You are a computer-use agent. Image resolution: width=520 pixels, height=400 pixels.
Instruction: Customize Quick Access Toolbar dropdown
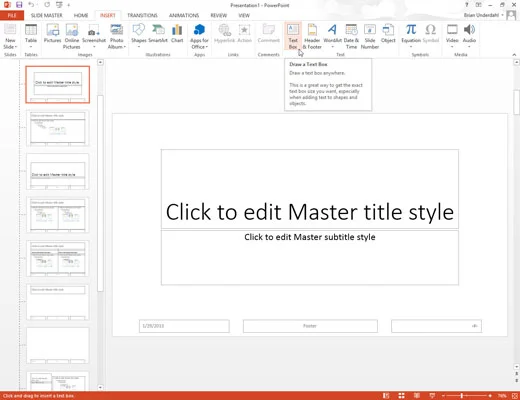(69, 5)
